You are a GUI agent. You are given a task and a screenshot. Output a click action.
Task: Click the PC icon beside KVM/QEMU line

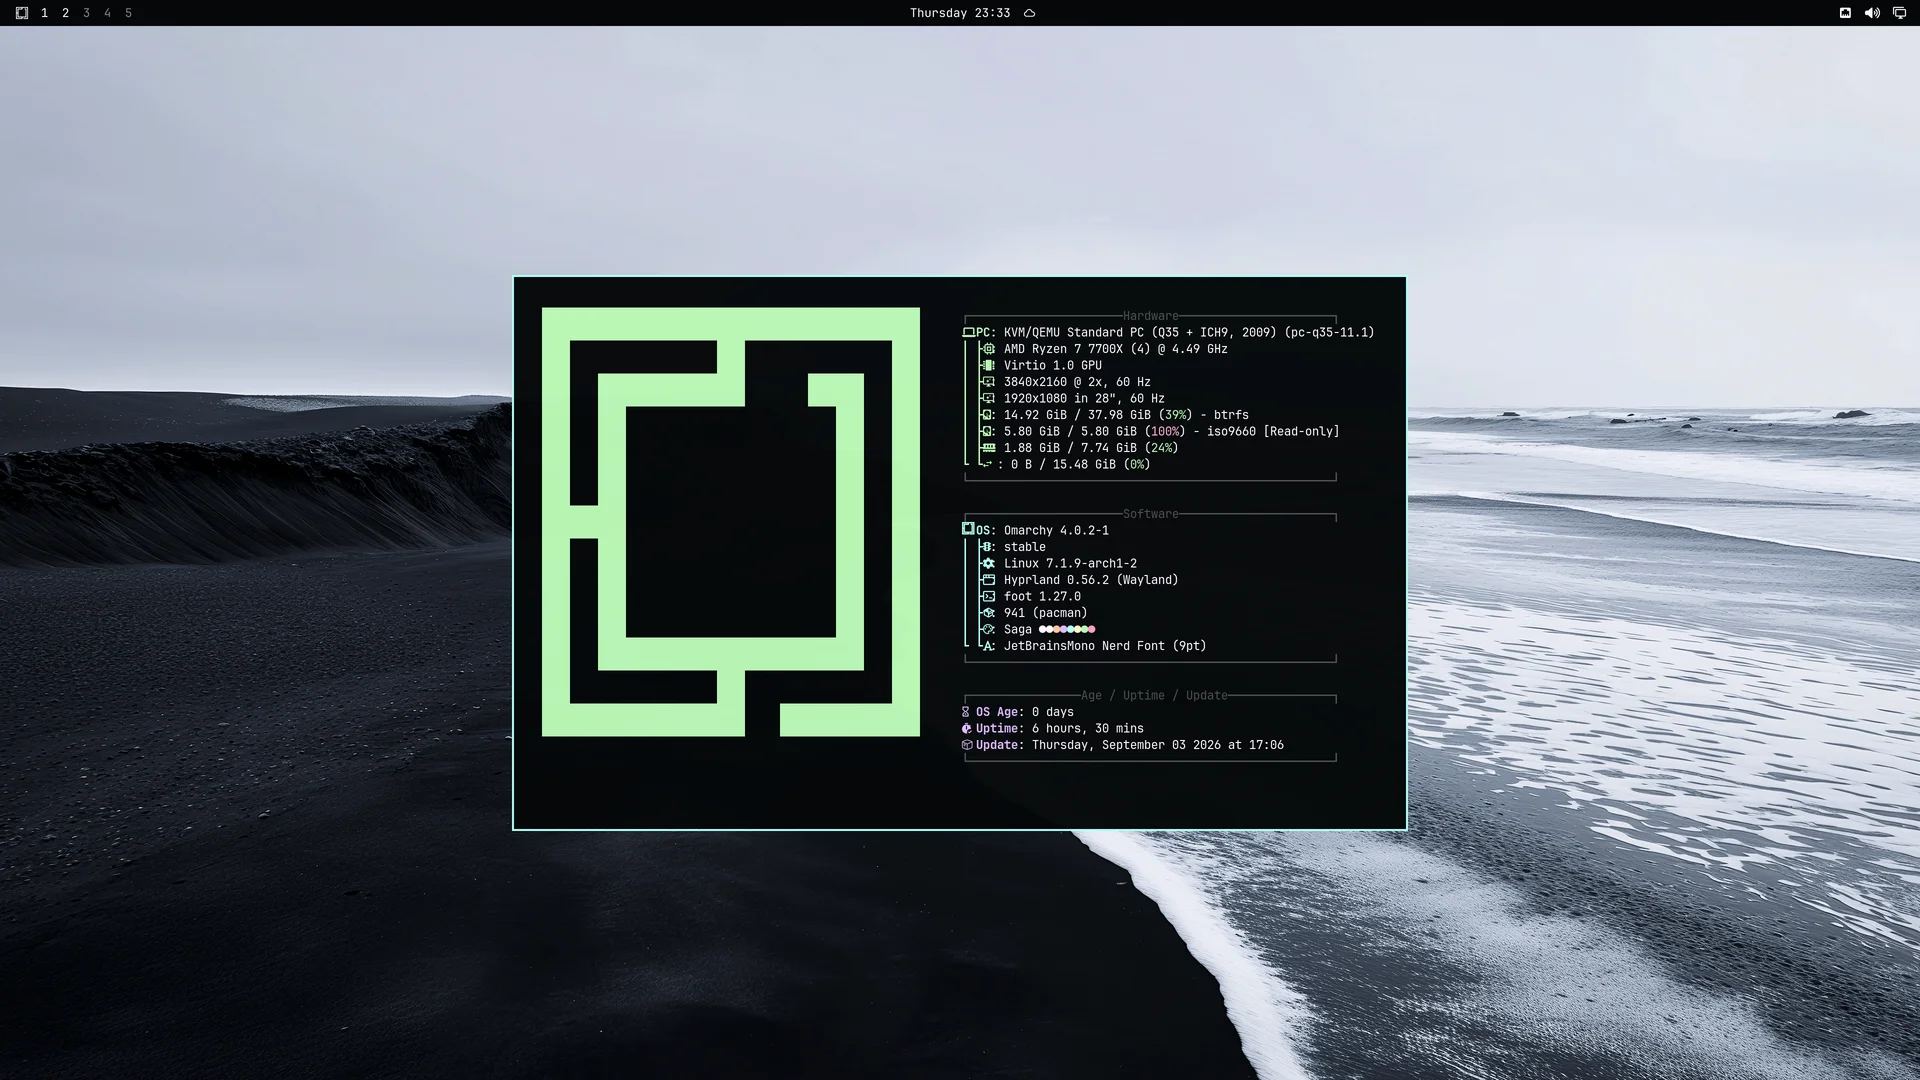coord(968,332)
